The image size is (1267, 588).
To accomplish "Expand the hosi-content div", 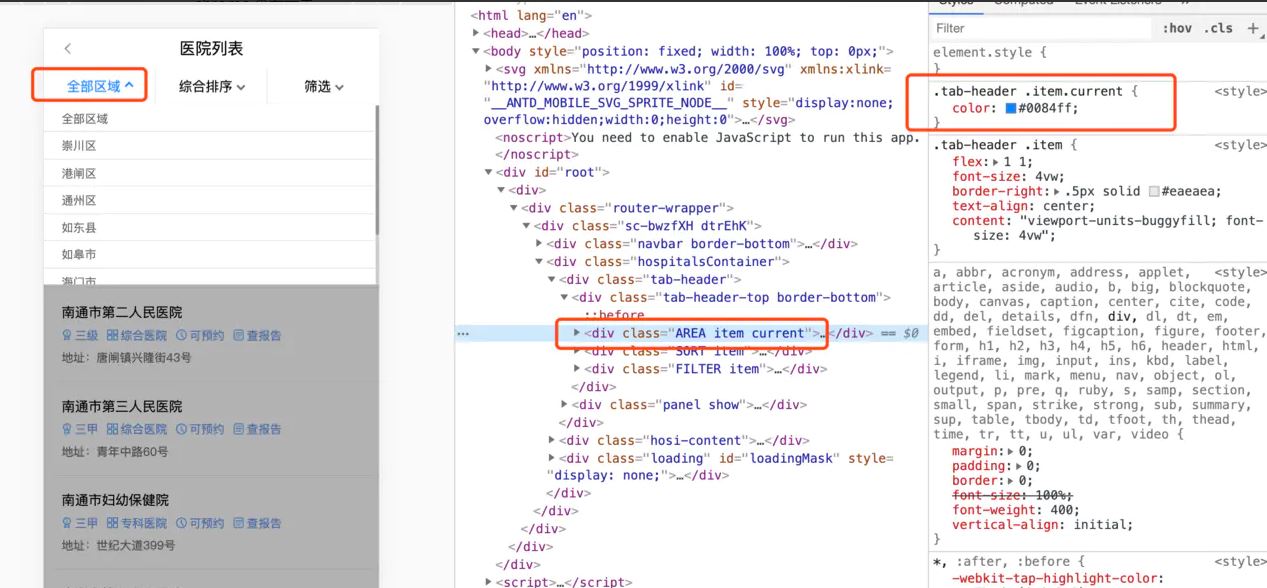I will [552, 440].
